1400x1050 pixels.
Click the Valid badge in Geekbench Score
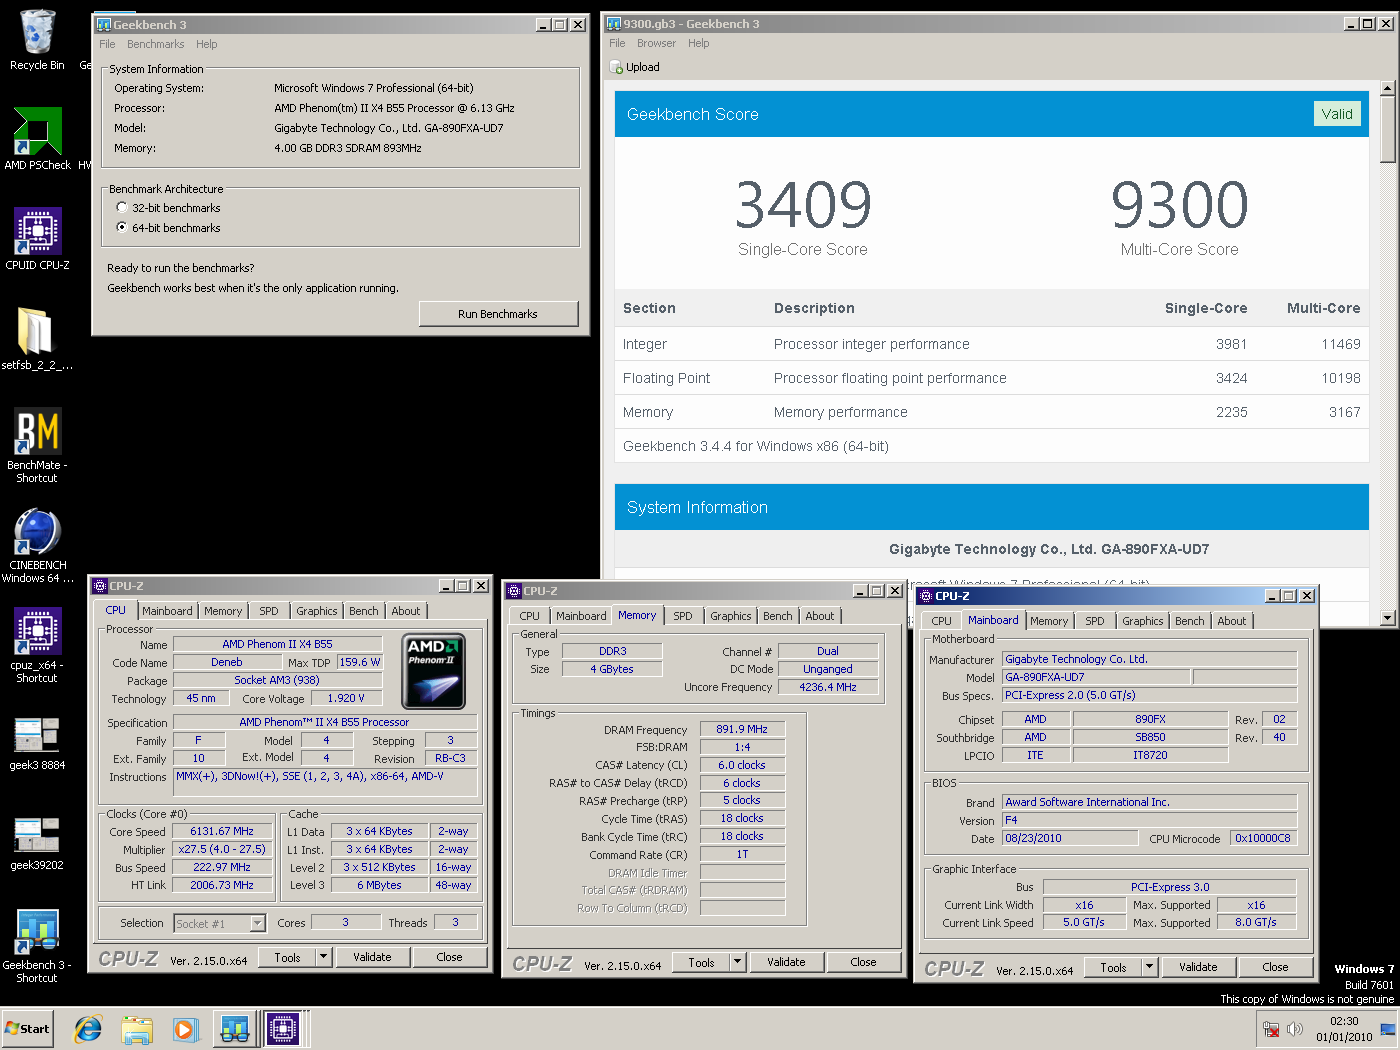pos(1337,114)
